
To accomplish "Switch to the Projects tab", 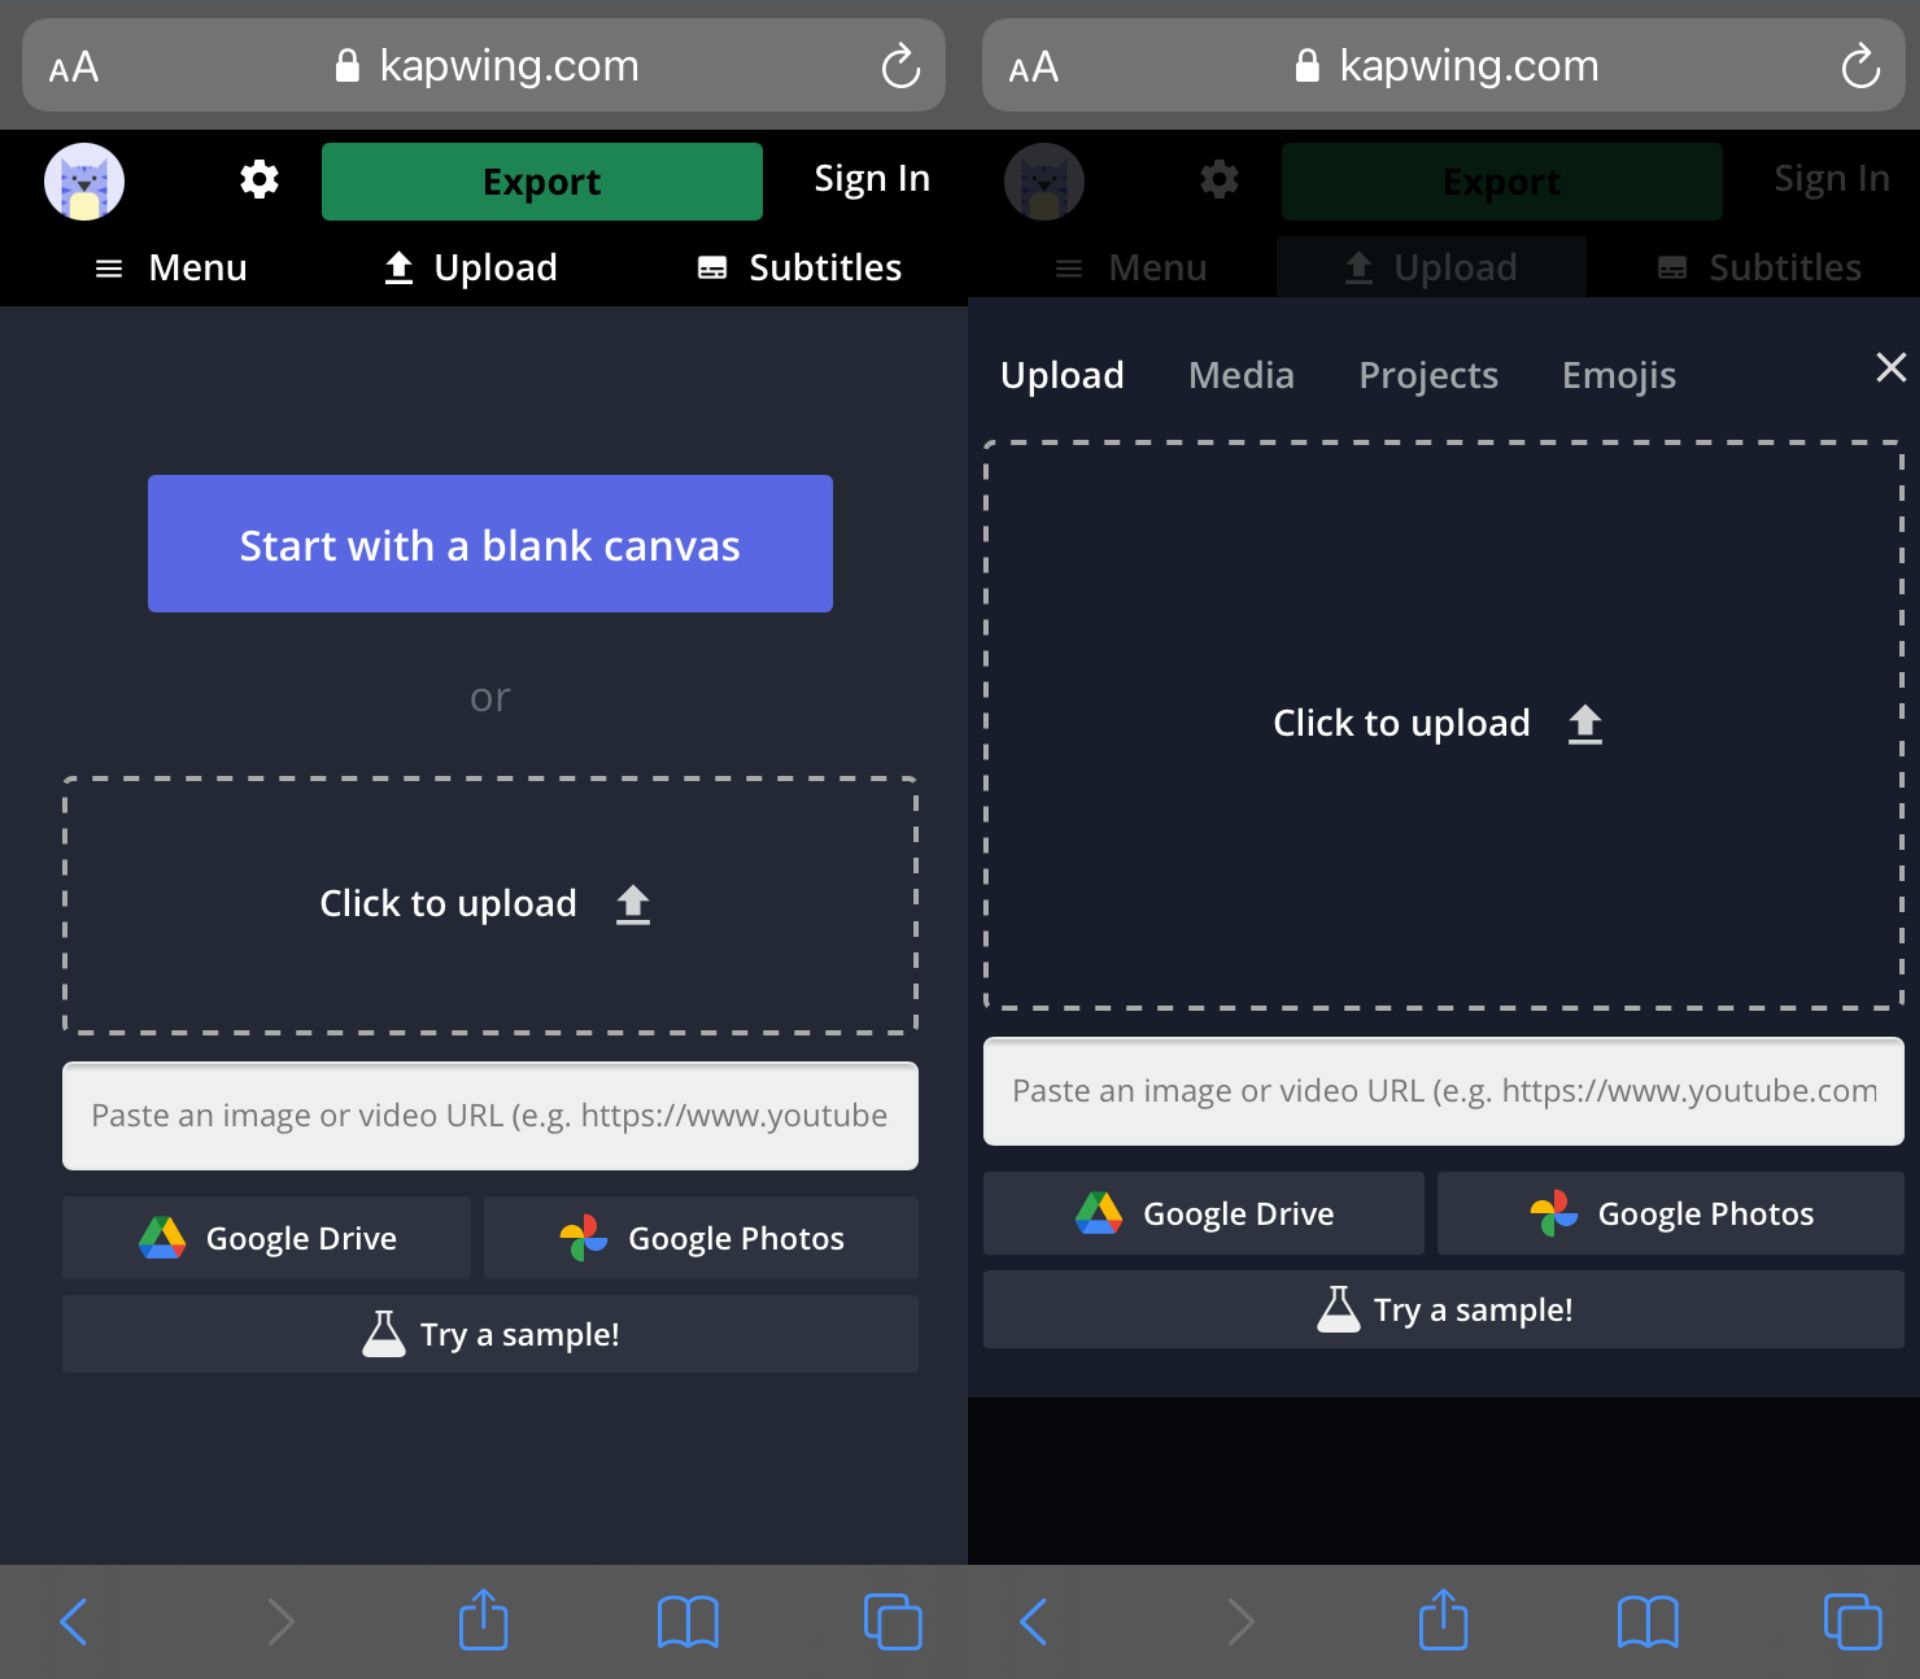I will (1428, 376).
